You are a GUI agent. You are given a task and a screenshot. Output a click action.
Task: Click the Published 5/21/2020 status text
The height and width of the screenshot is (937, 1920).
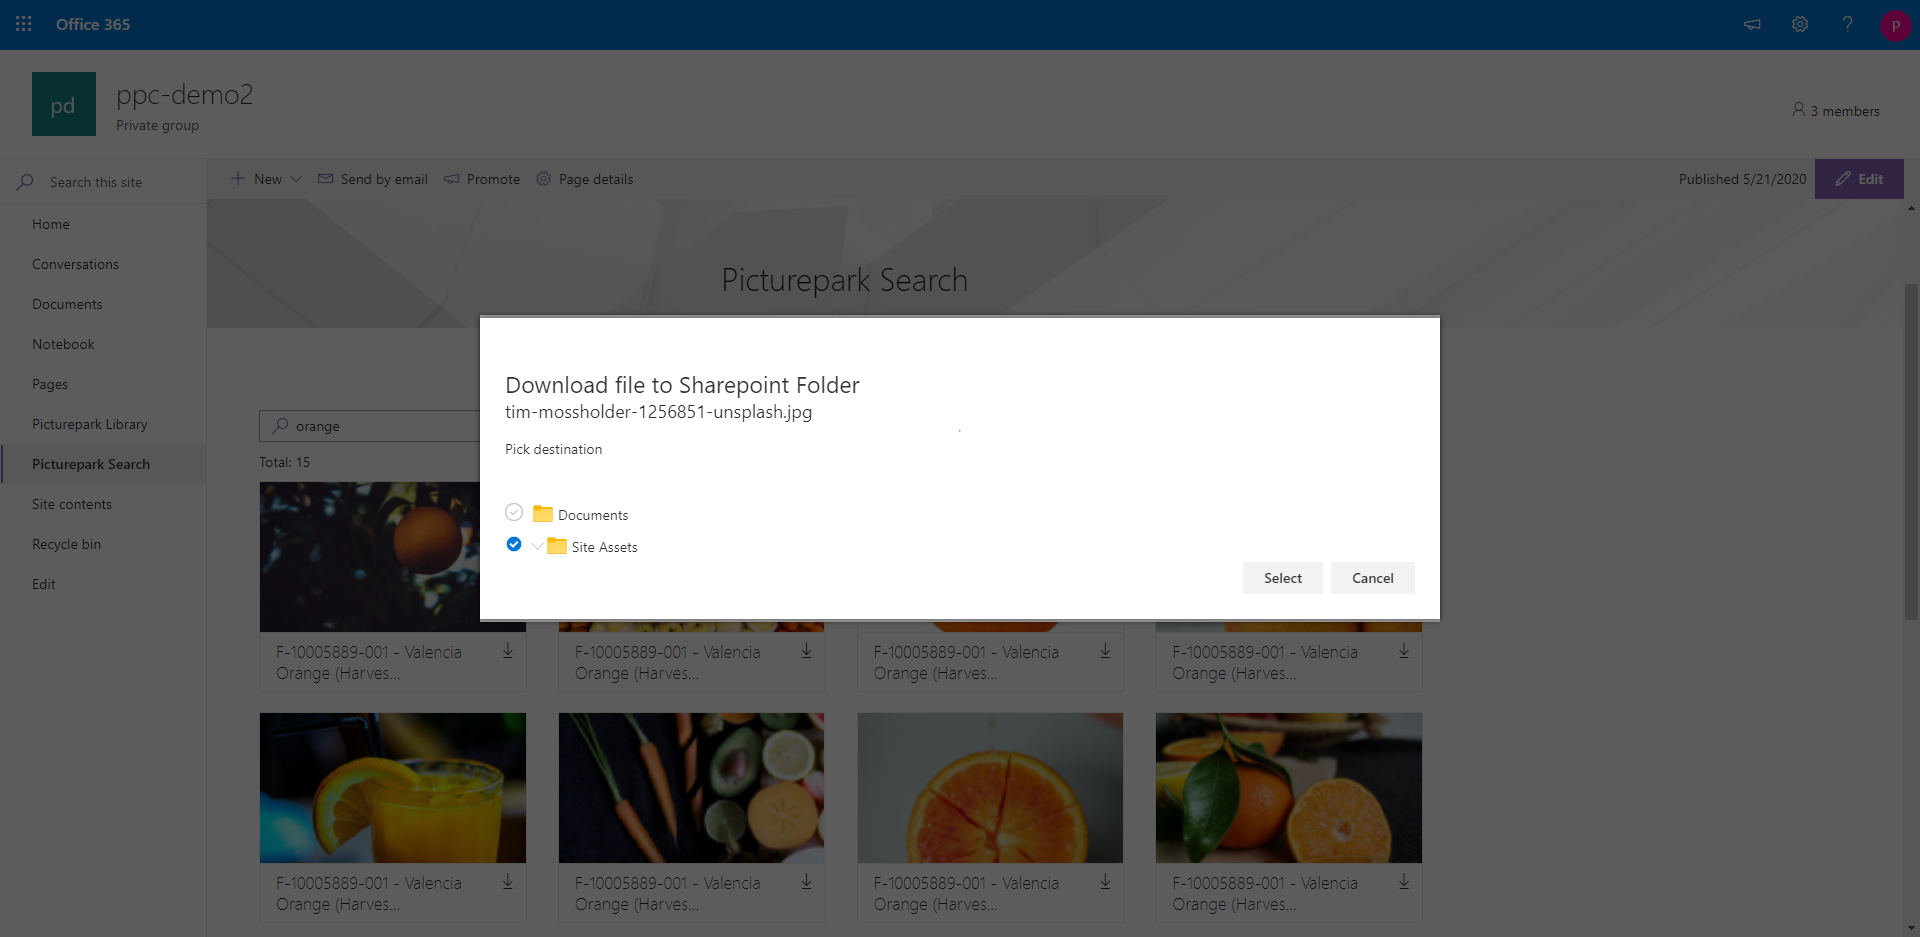click(1742, 179)
